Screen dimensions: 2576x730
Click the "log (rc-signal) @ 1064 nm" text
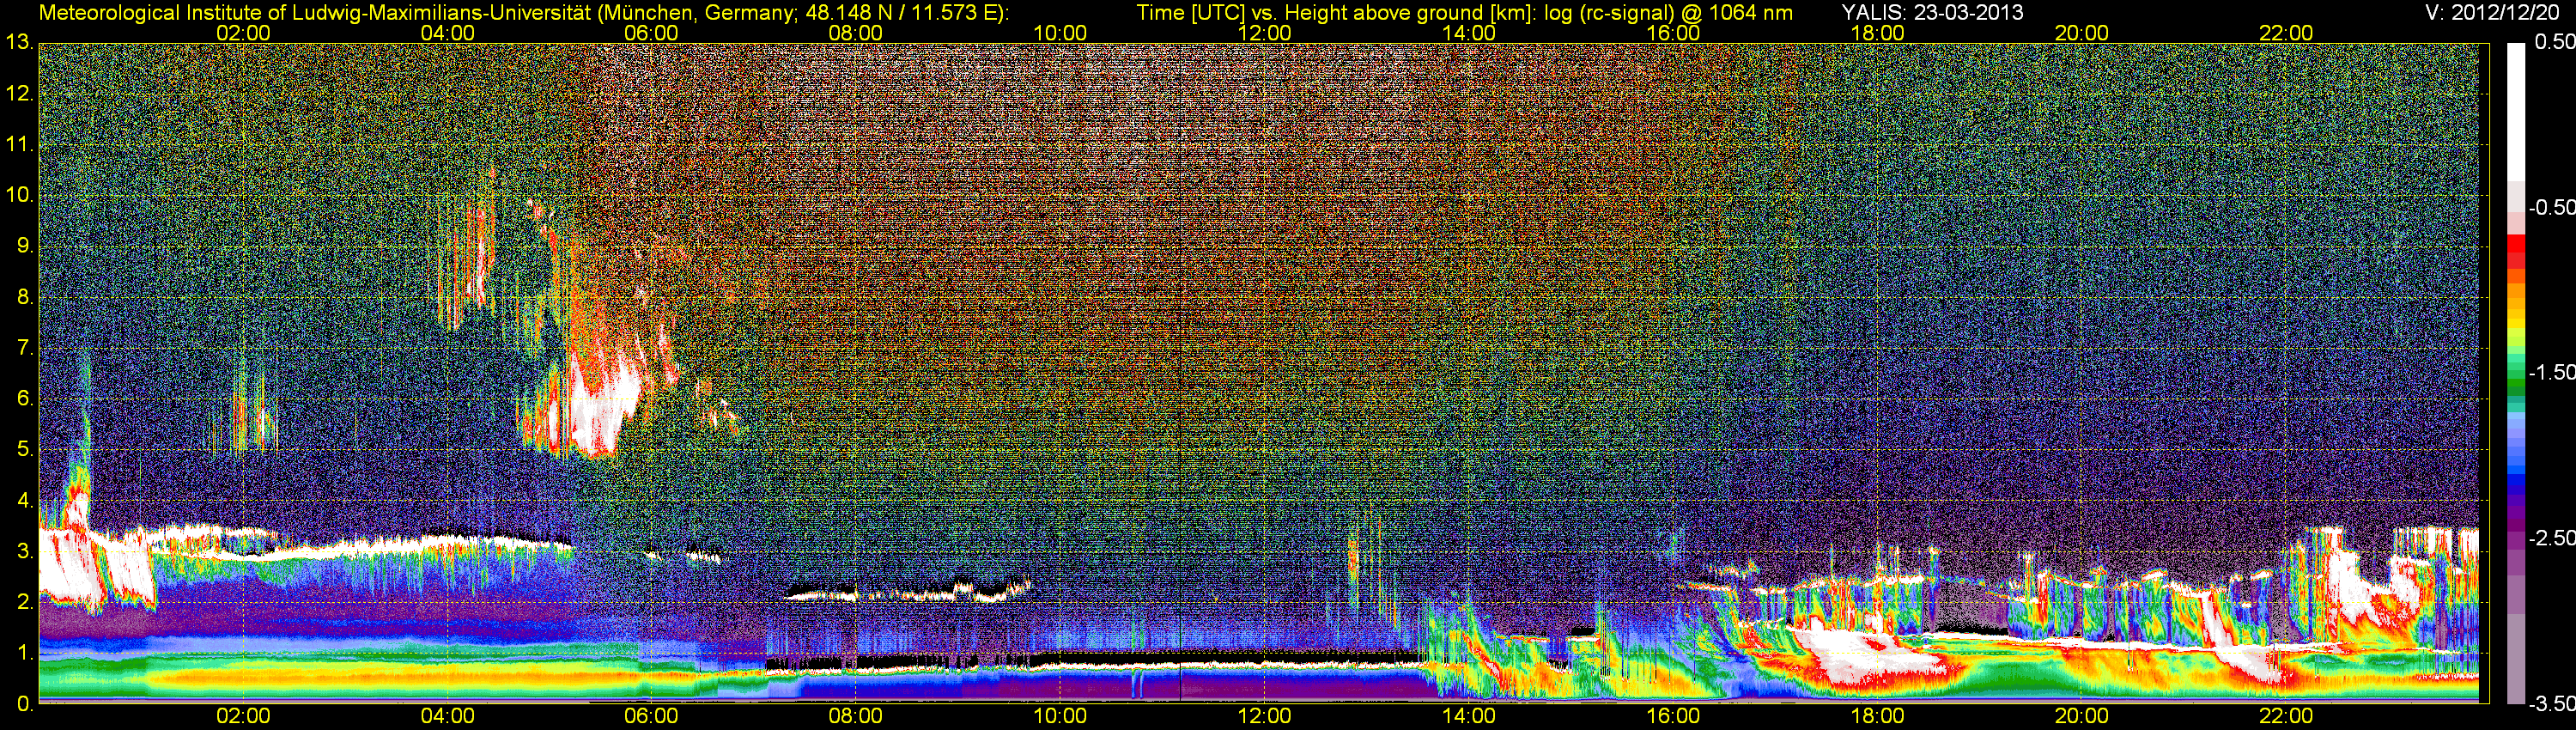pyautogui.click(x=1668, y=13)
